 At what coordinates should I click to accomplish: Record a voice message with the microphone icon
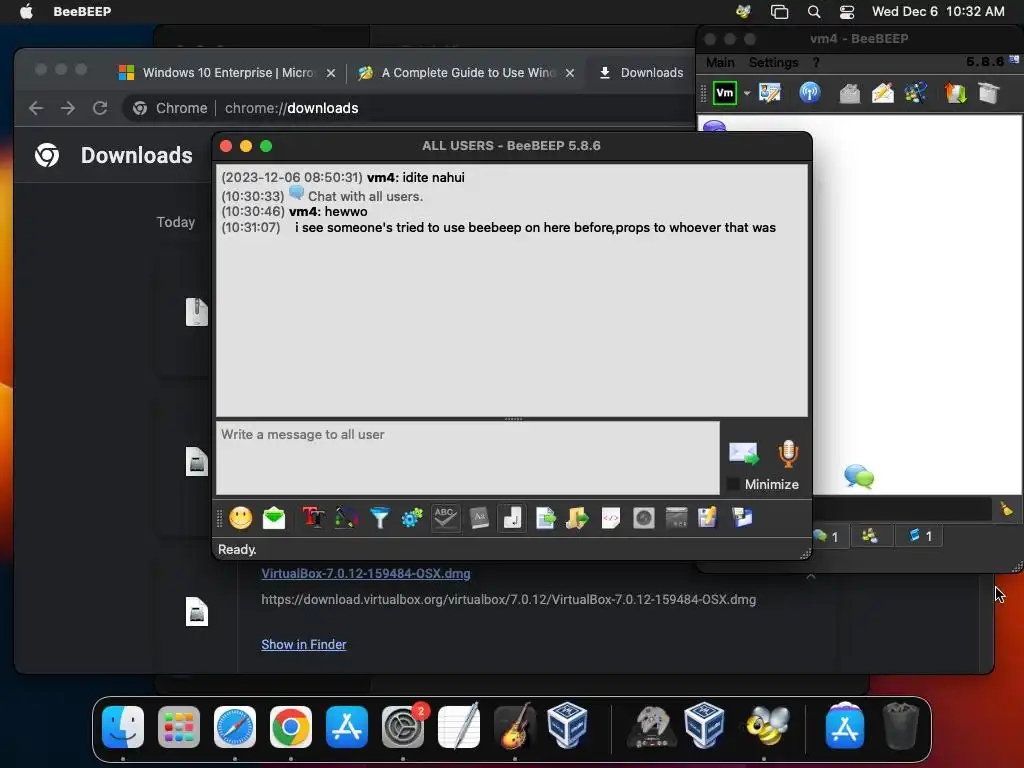(788, 453)
